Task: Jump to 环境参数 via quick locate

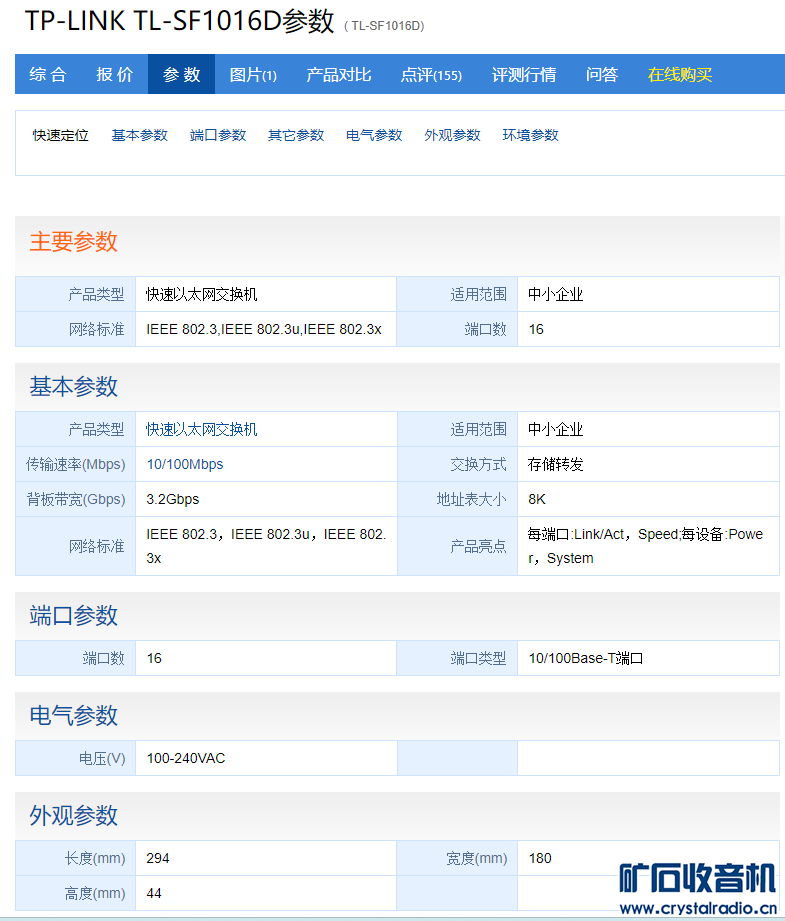Action: tap(531, 135)
